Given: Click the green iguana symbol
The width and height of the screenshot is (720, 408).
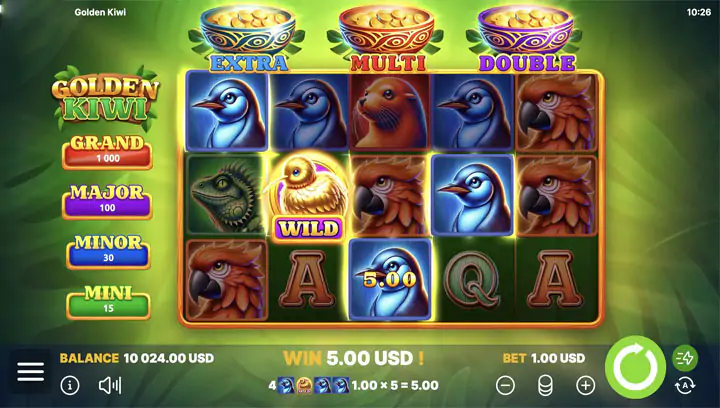Looking at the screenshot, I should (226, 195).
